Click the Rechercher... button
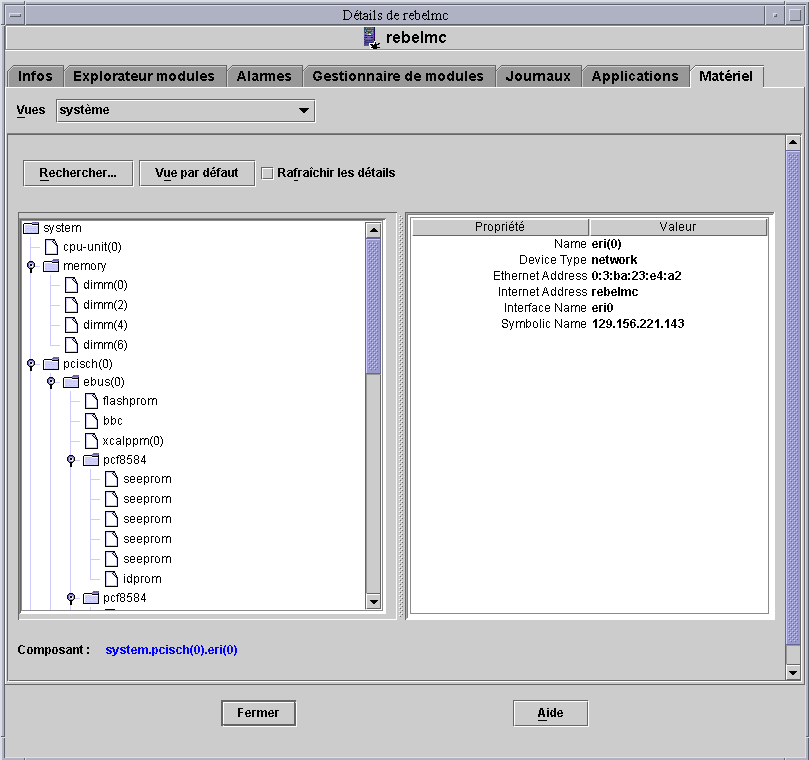 click(x=78, y=173)
